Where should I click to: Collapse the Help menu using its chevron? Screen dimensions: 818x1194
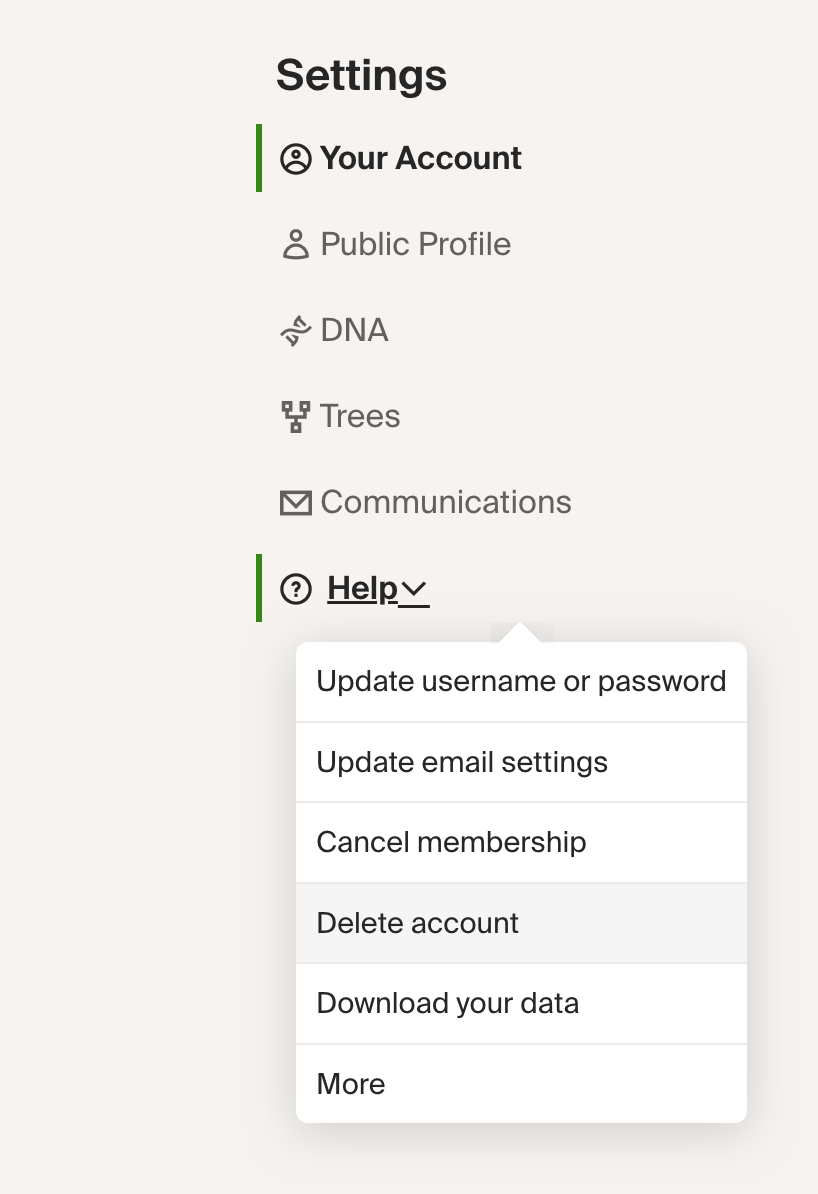pyautogui.click(x=414, y=589)
